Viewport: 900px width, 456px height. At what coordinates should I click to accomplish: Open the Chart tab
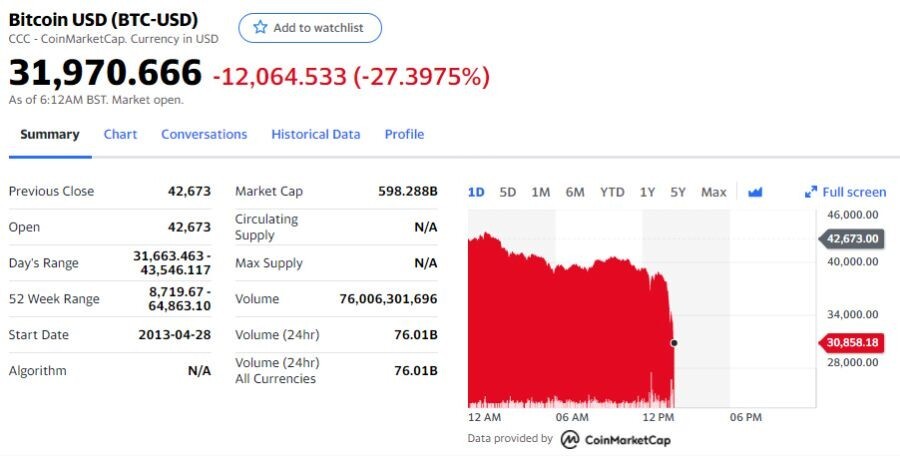(121, 134)
